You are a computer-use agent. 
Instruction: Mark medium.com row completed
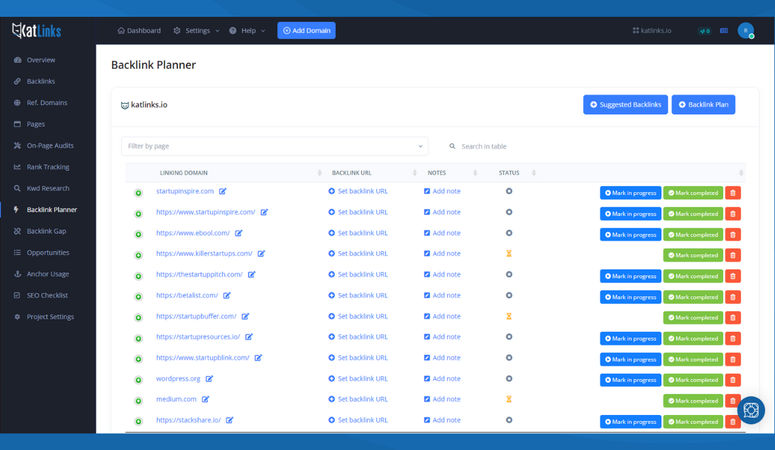[x=693, y=401]
